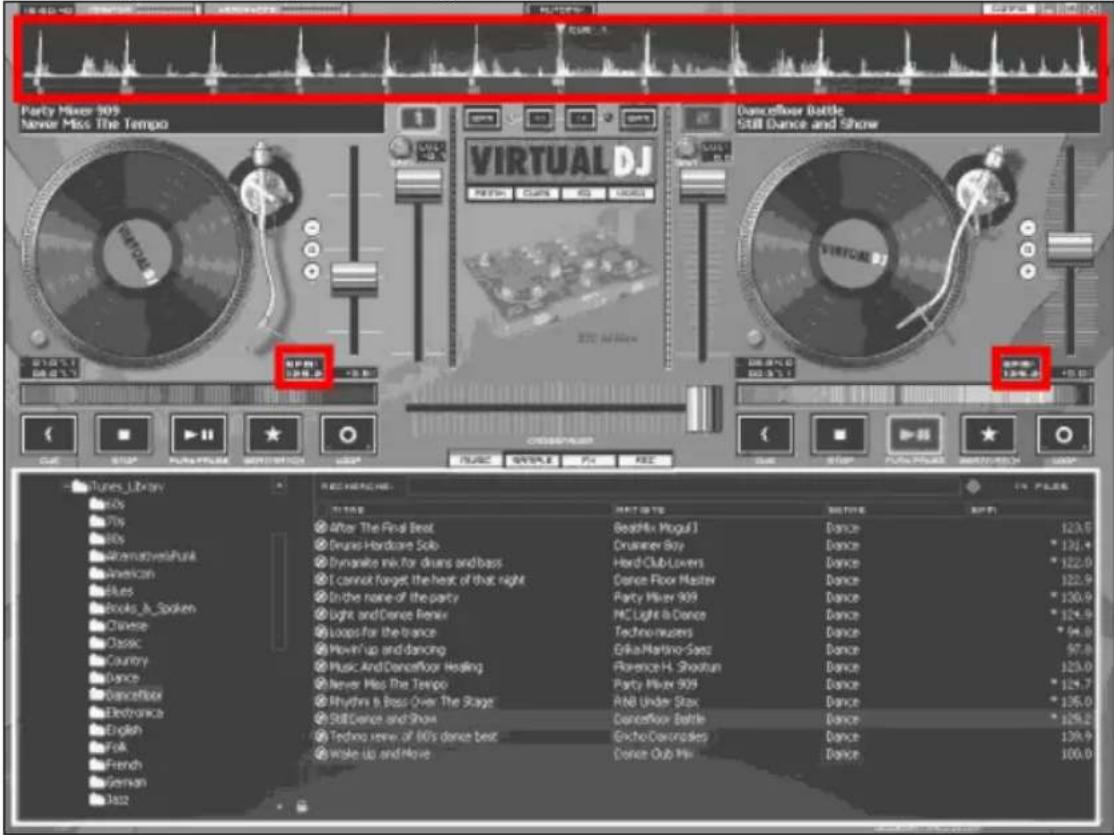This screenshot has width=1114, height=835.
Task: Open the Electronica folder
Action: click(126, 713)
